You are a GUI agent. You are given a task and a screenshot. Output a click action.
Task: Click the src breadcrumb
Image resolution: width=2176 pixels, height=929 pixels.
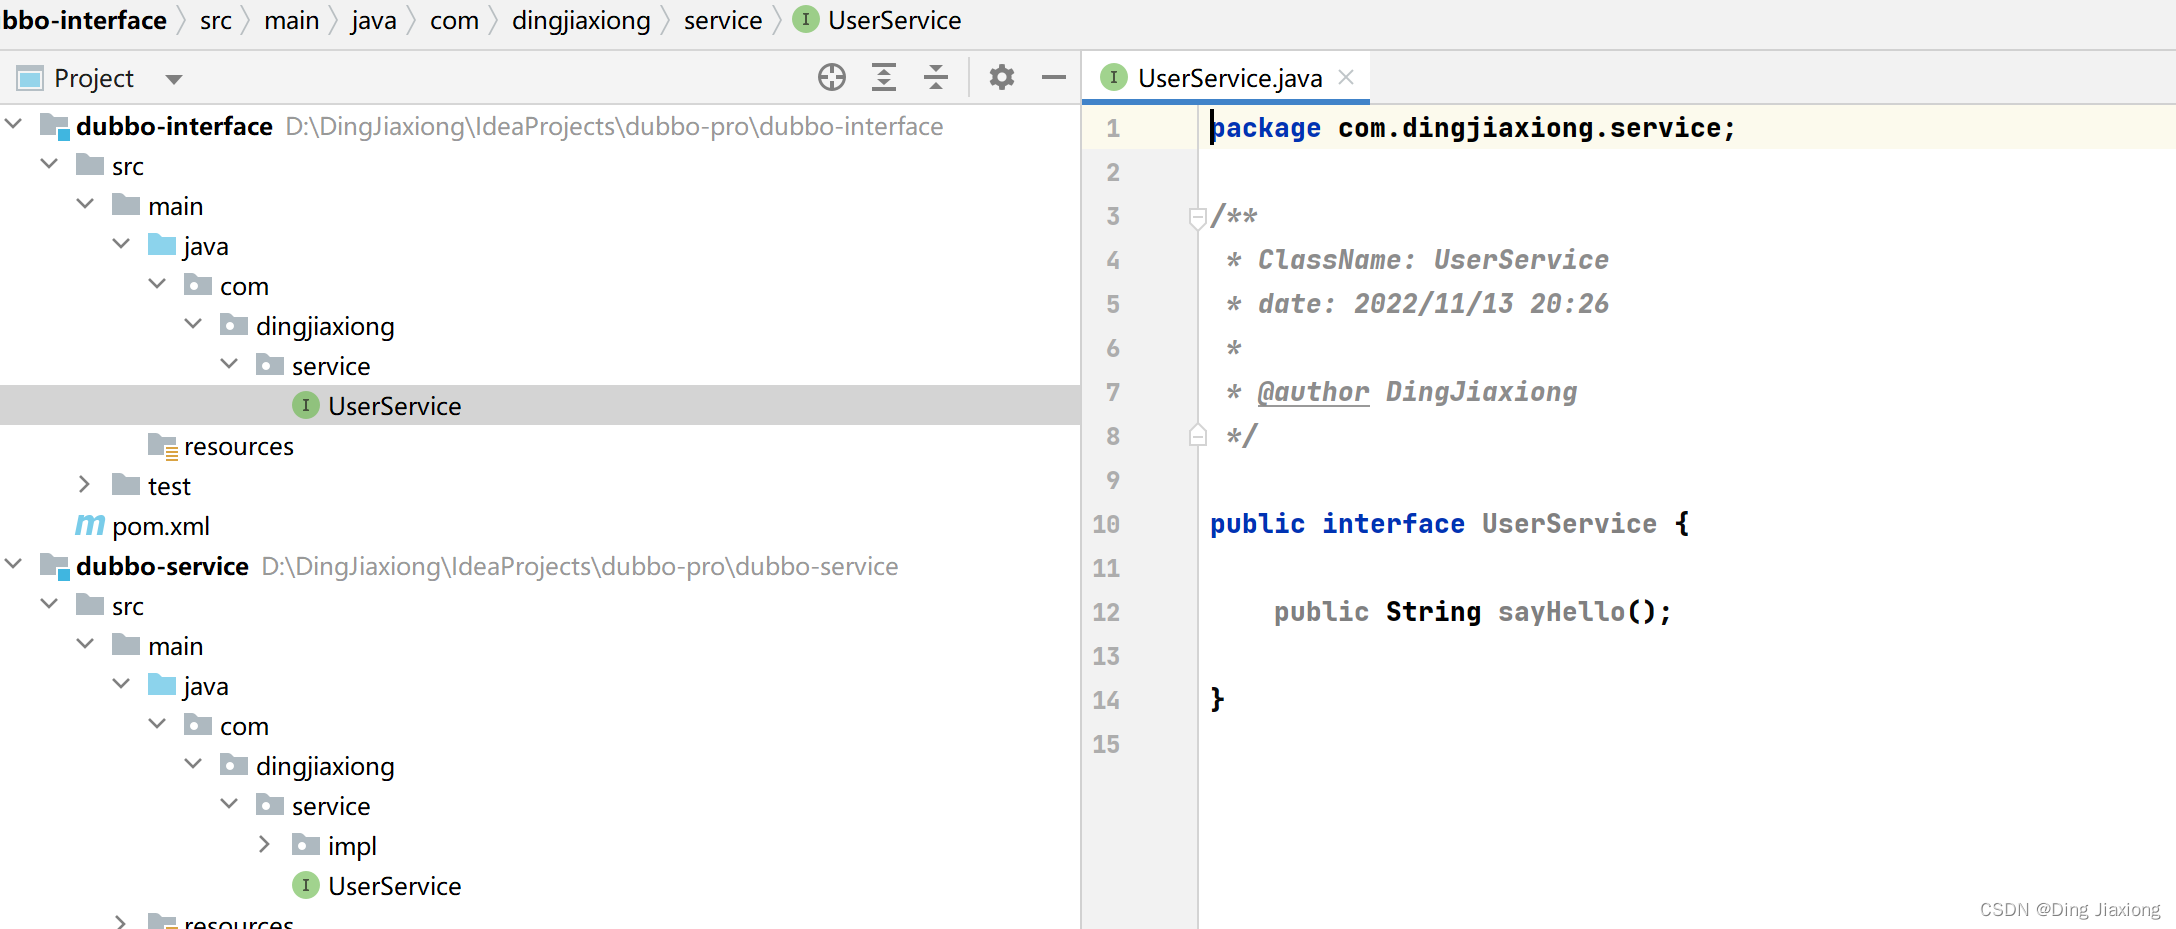tap(215, 20)
